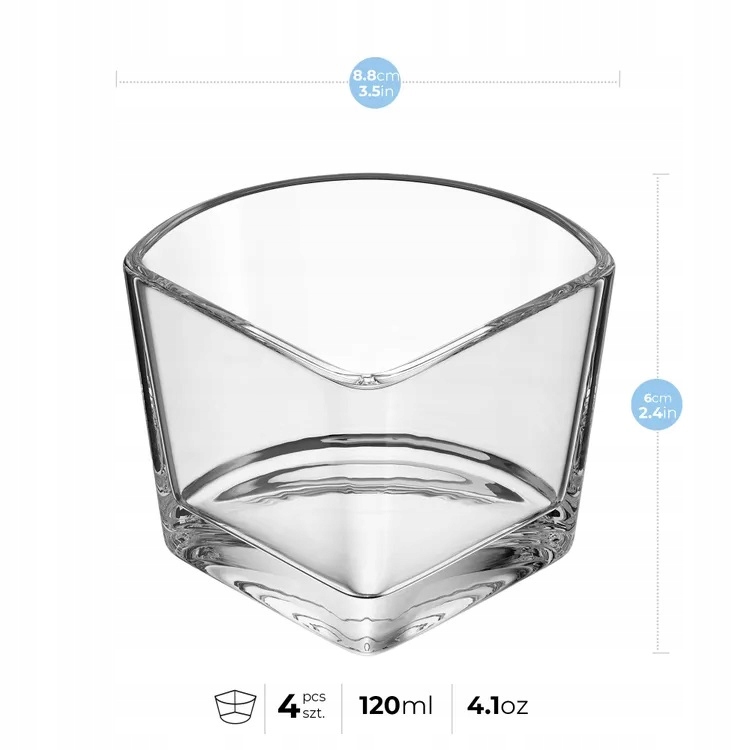Click the horizontal dotted width line
Screen dimensions: 750x750
[368, 82]
